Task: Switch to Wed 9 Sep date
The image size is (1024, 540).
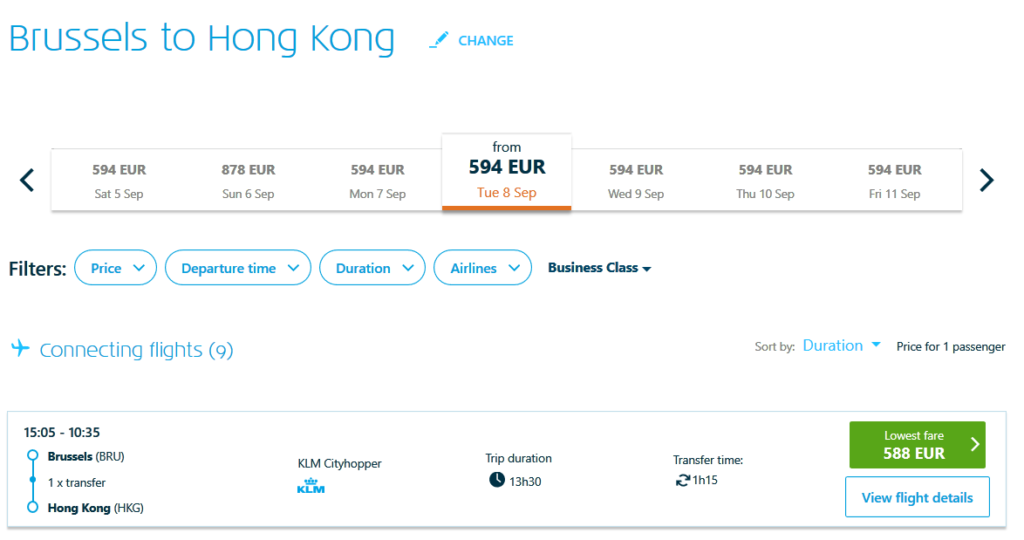Action: (x=636, y=181)
